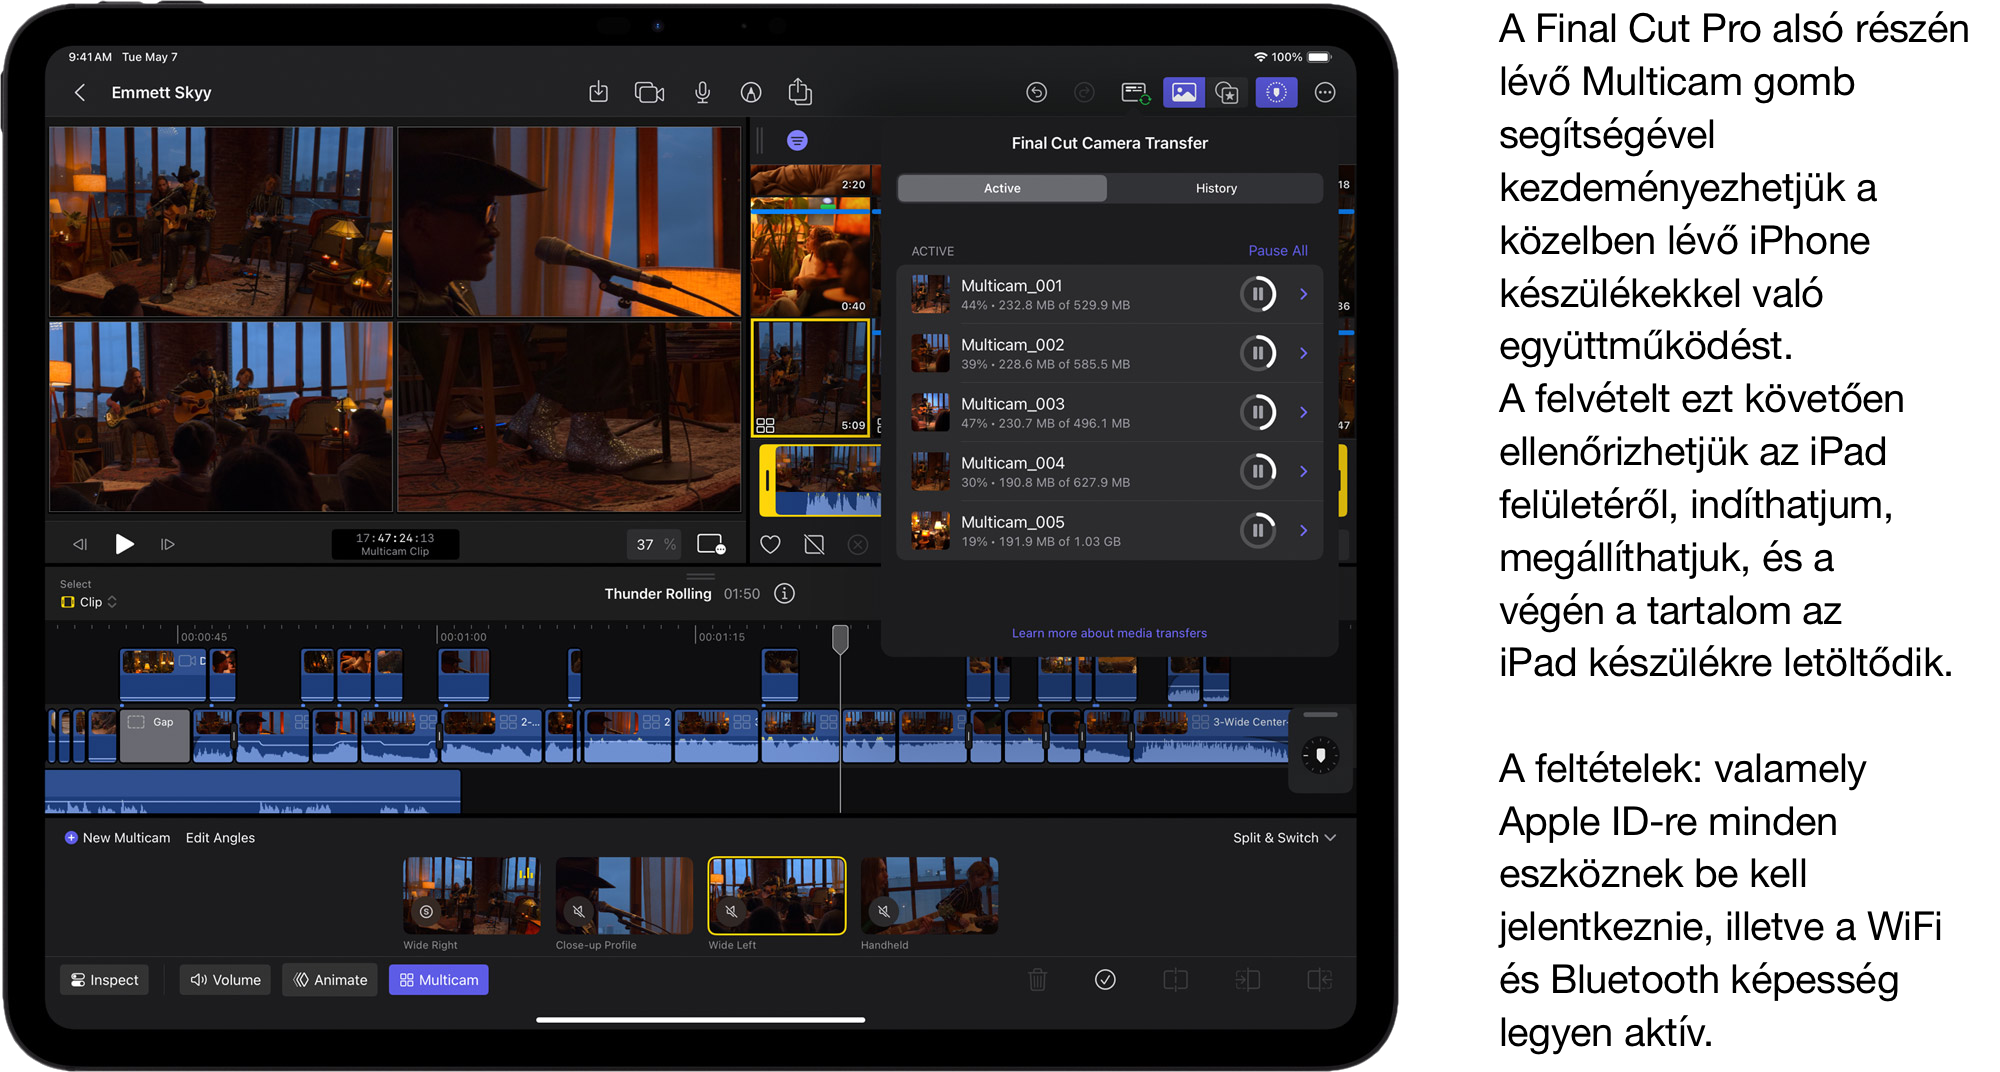Reject the clip selection icon

(x=814, y=544)
